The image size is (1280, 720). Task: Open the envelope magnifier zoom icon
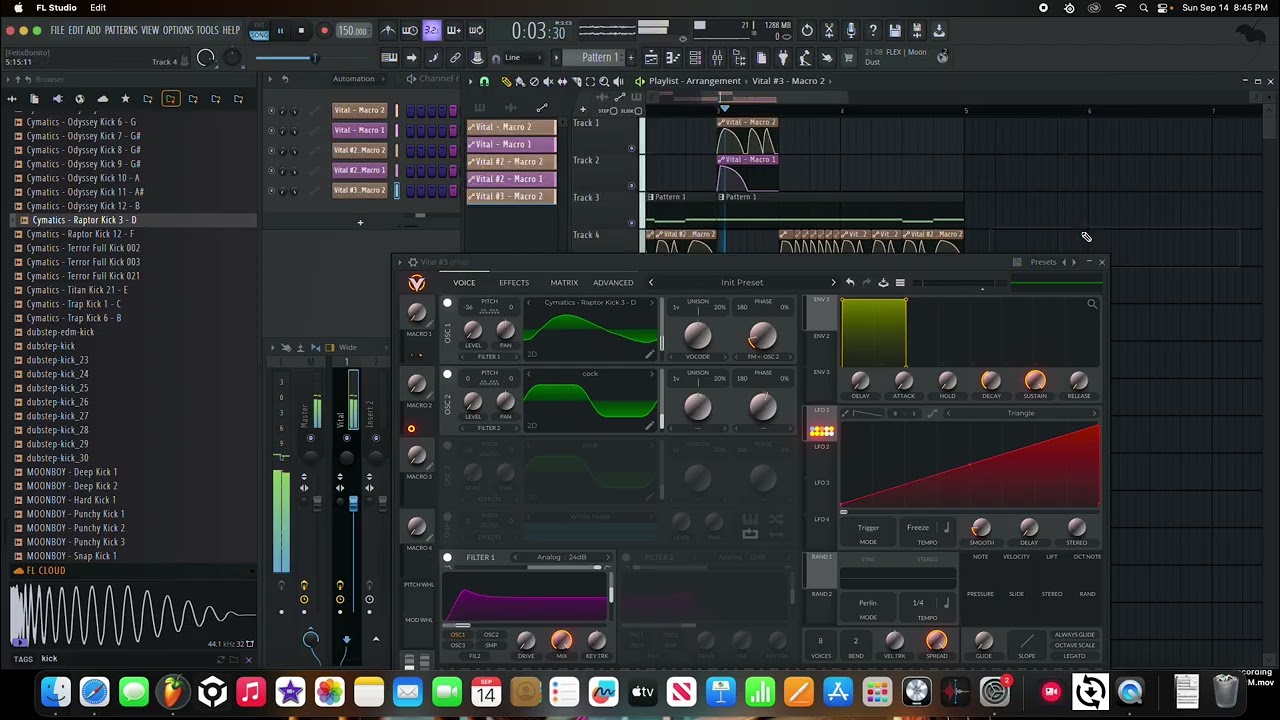1092,304
